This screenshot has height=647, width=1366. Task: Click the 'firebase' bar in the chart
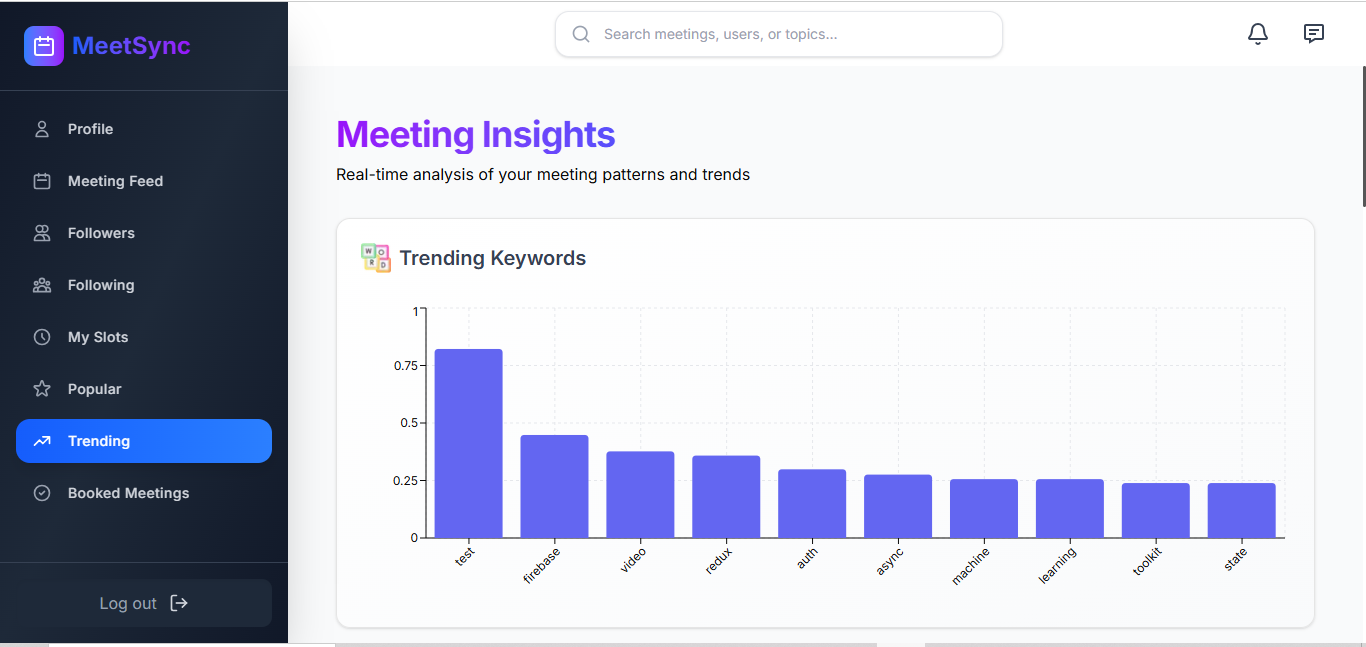(x=554, y=486)
